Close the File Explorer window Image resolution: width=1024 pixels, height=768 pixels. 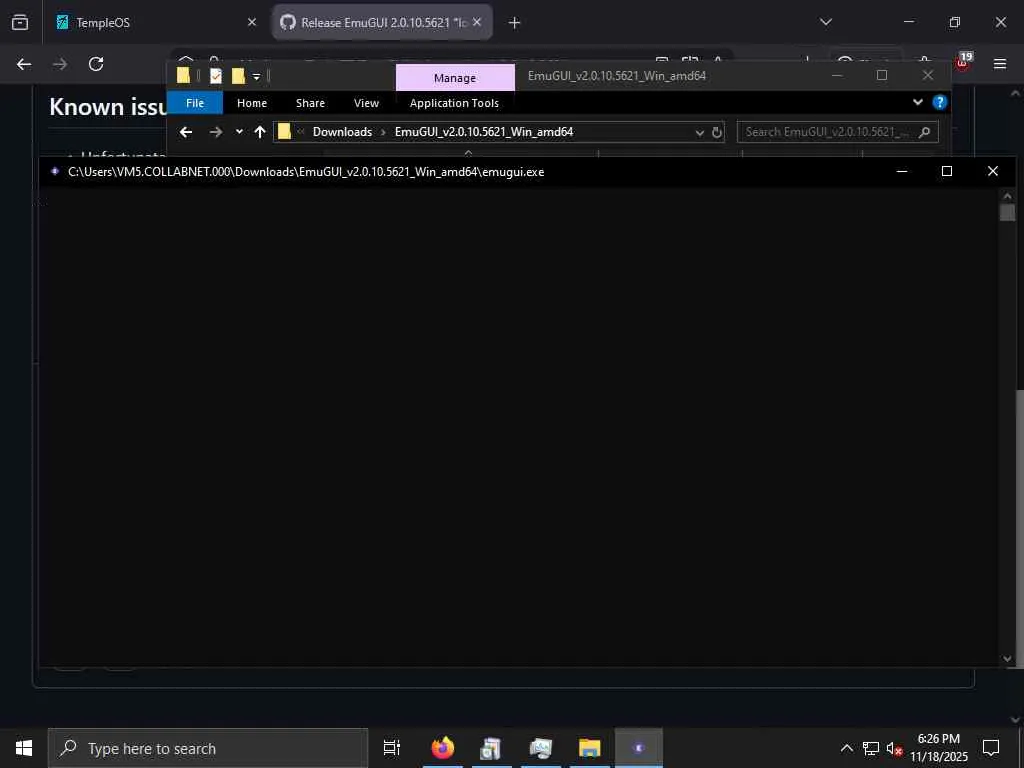(927, 76)
